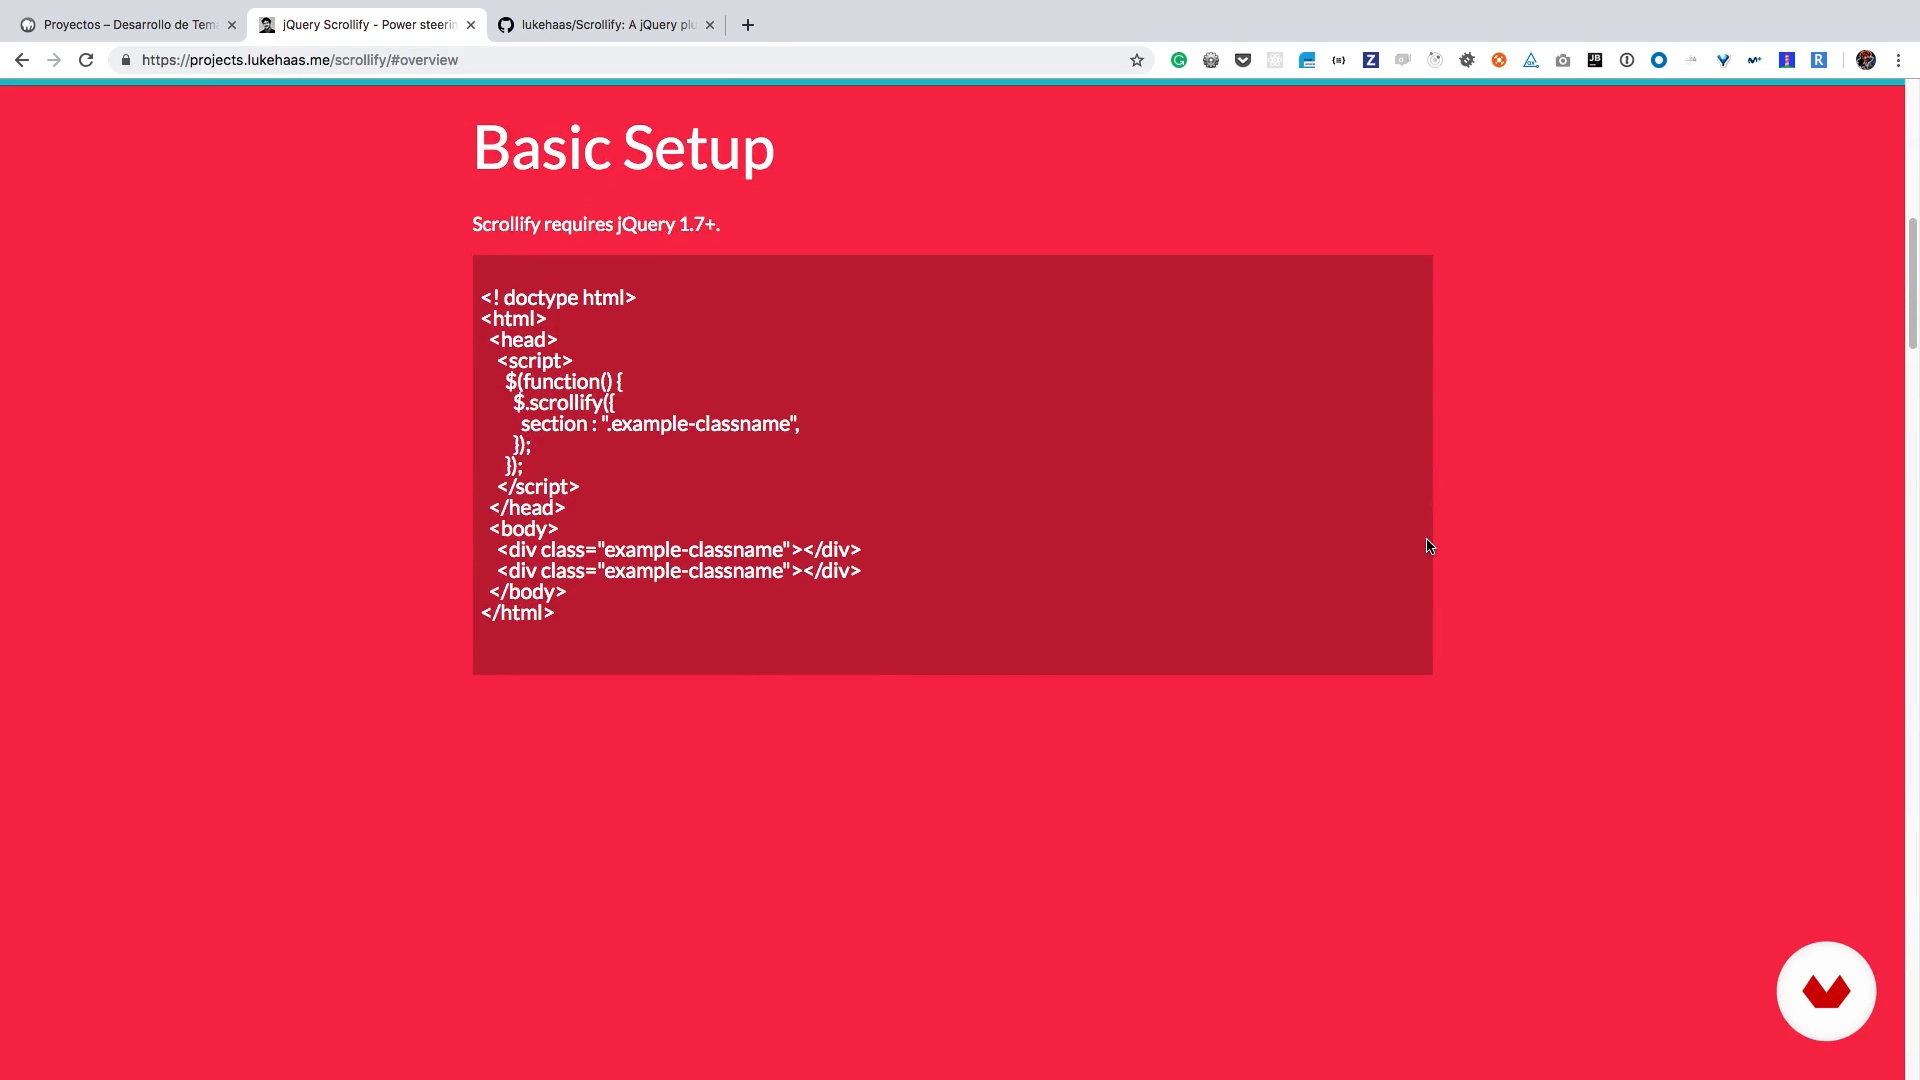This screenshot has width=1920, height=1080.
Task: Open the greyed speech bubble extension
Action: 1403,60
